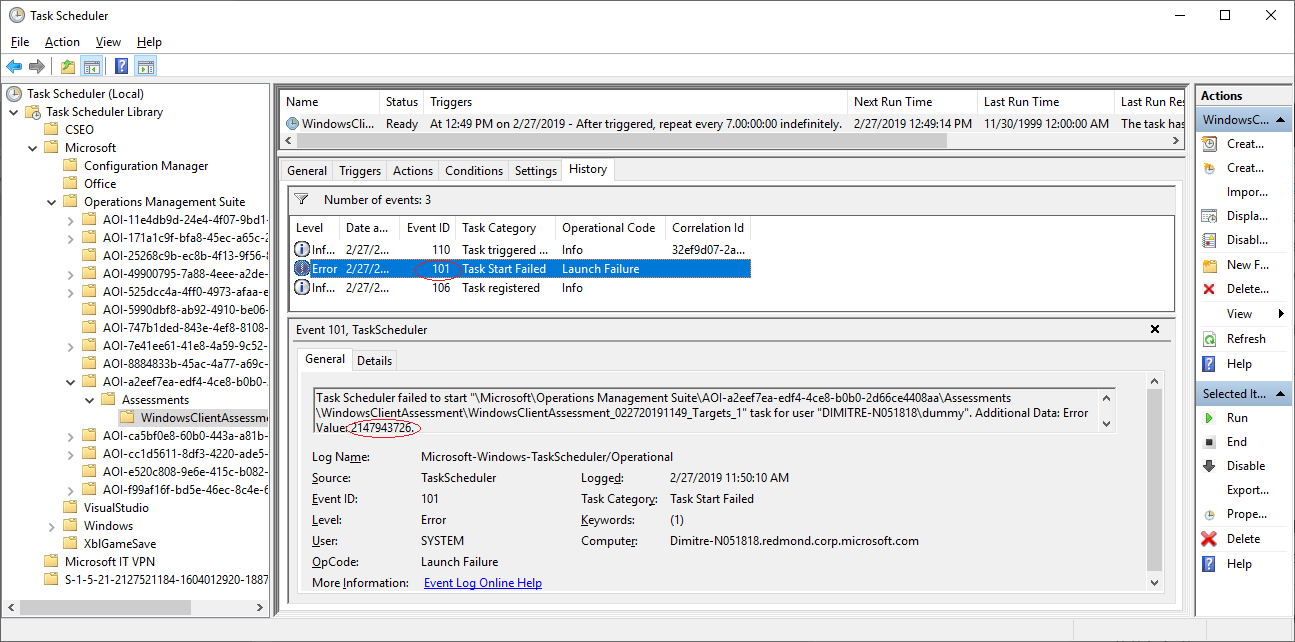Open the Action menu

pos(62,42)
